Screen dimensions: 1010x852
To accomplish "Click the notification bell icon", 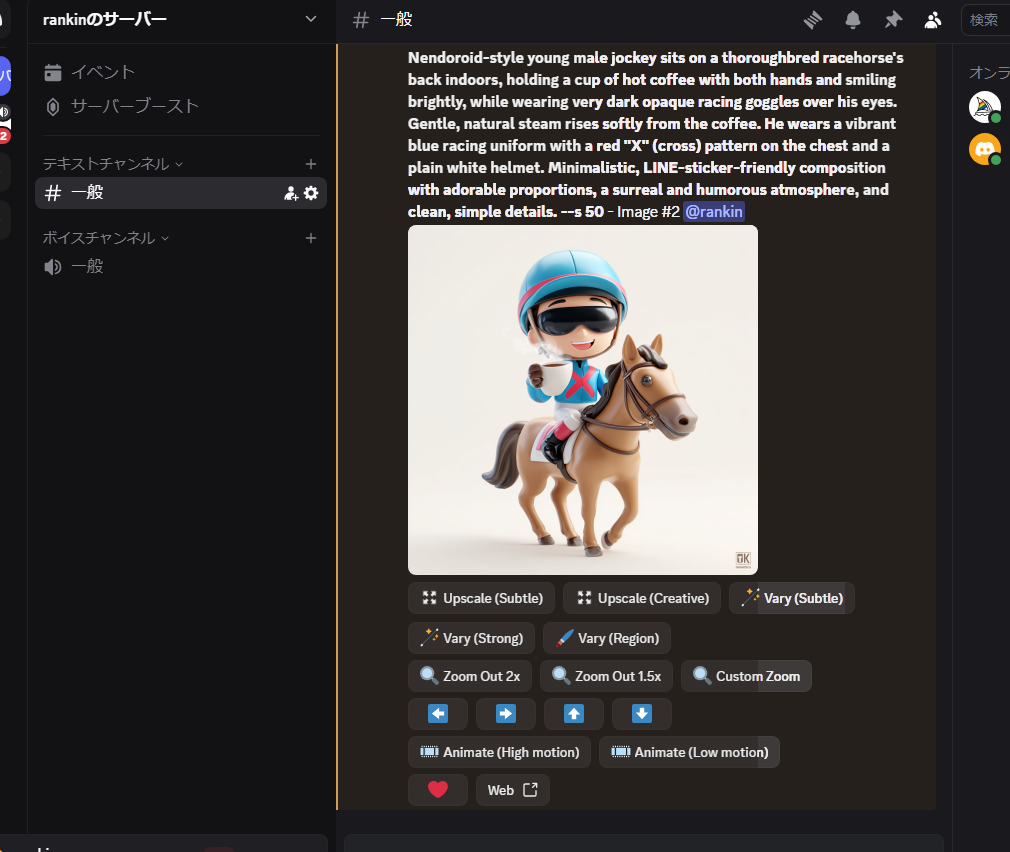I will [x=853, y=20].
